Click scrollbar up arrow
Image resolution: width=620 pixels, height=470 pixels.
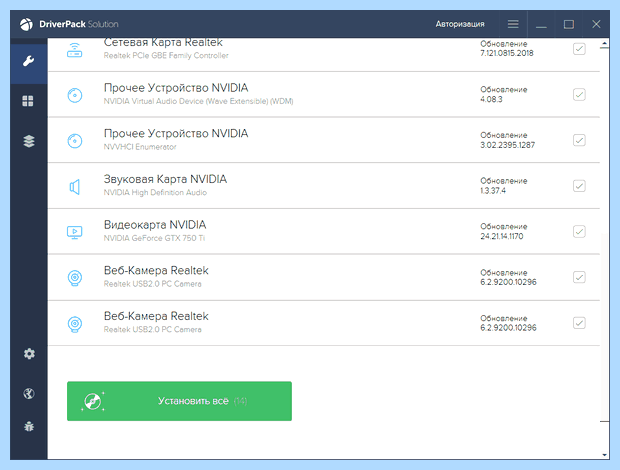(604, 43)
